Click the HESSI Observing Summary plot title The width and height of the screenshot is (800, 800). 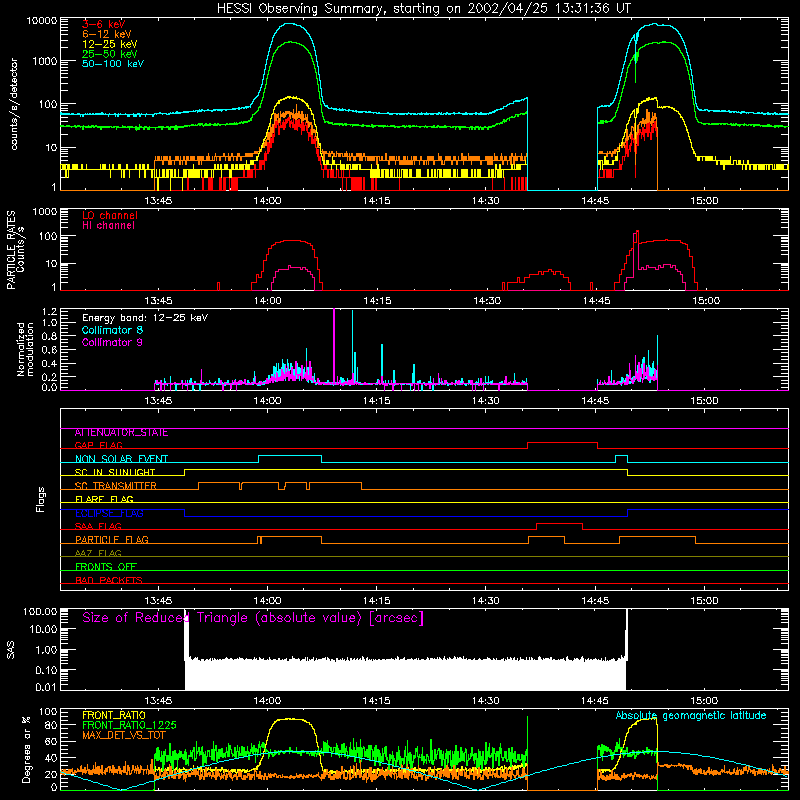pyautogui.click(x=424, y=9)
